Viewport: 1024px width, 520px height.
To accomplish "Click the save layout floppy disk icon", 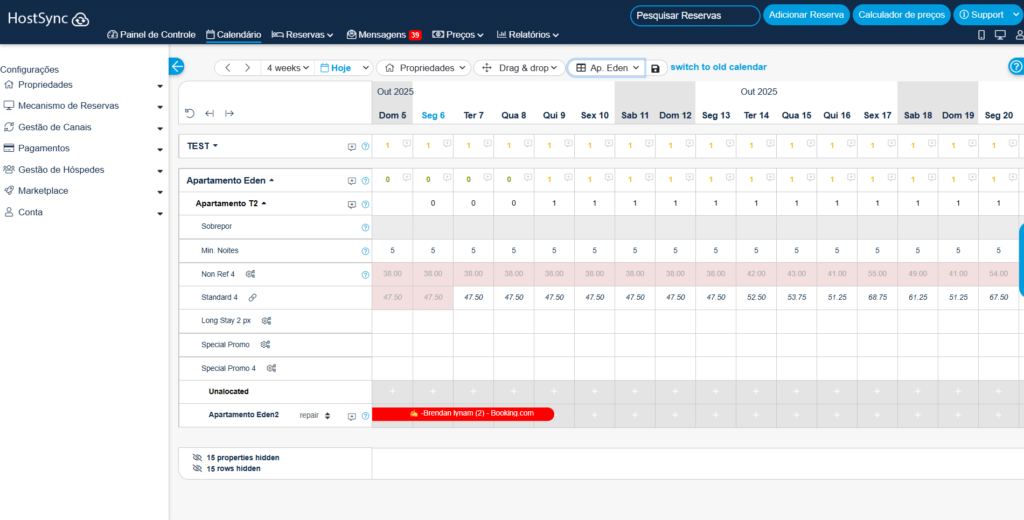I will 655,68.
